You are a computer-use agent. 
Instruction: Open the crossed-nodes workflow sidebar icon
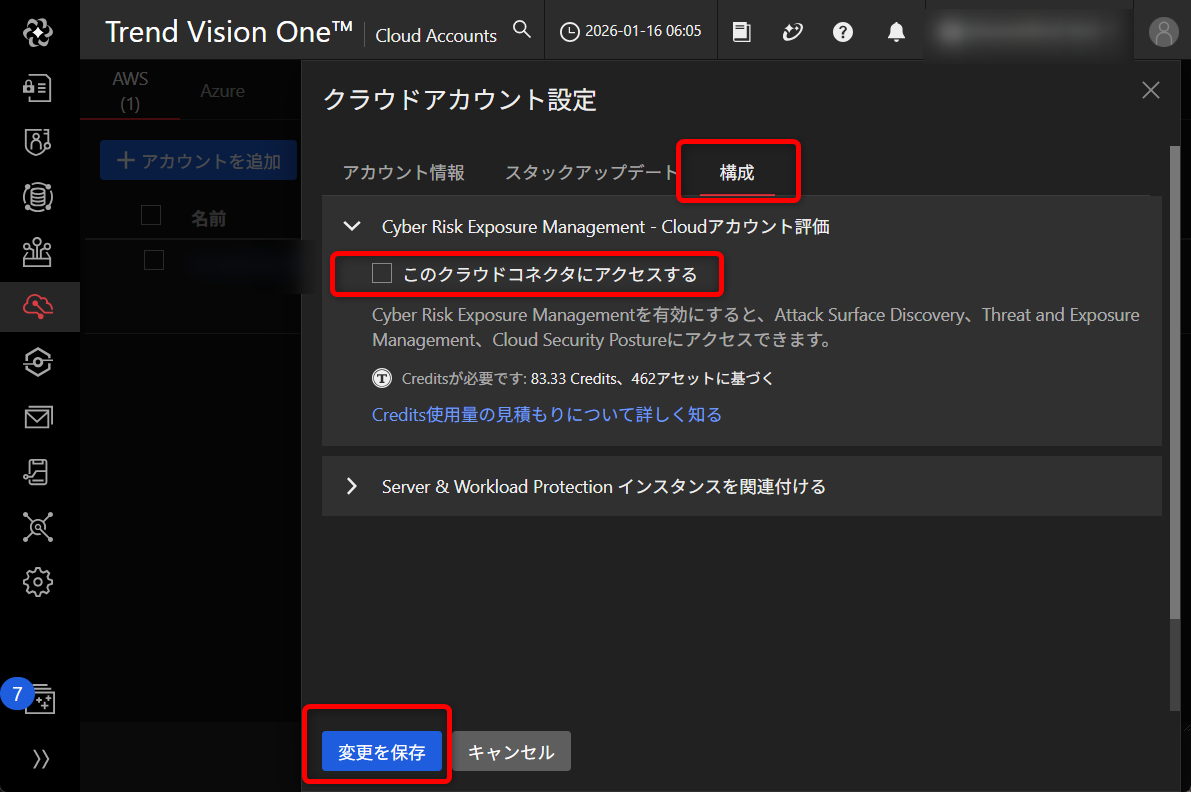37,527
